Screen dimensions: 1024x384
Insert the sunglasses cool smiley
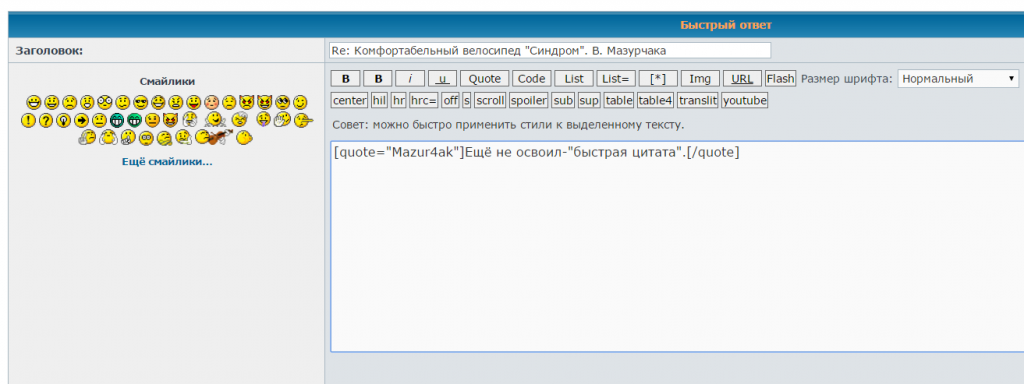coord(140,103)
